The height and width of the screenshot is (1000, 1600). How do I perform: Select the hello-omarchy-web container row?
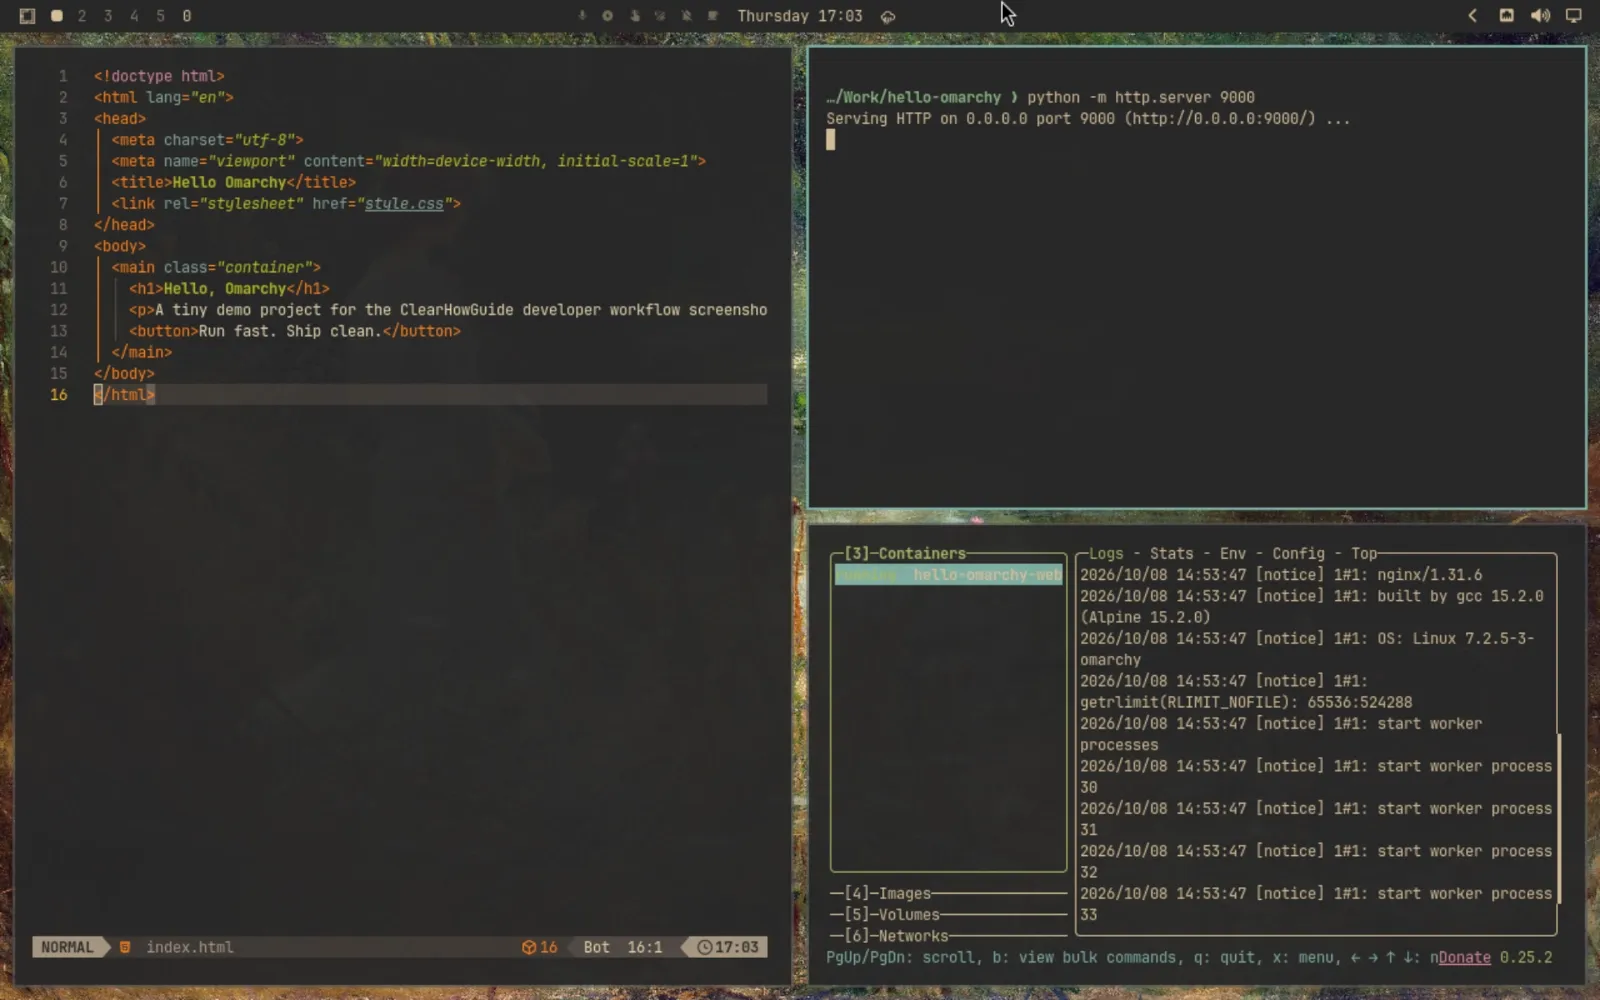coord(949,575)
